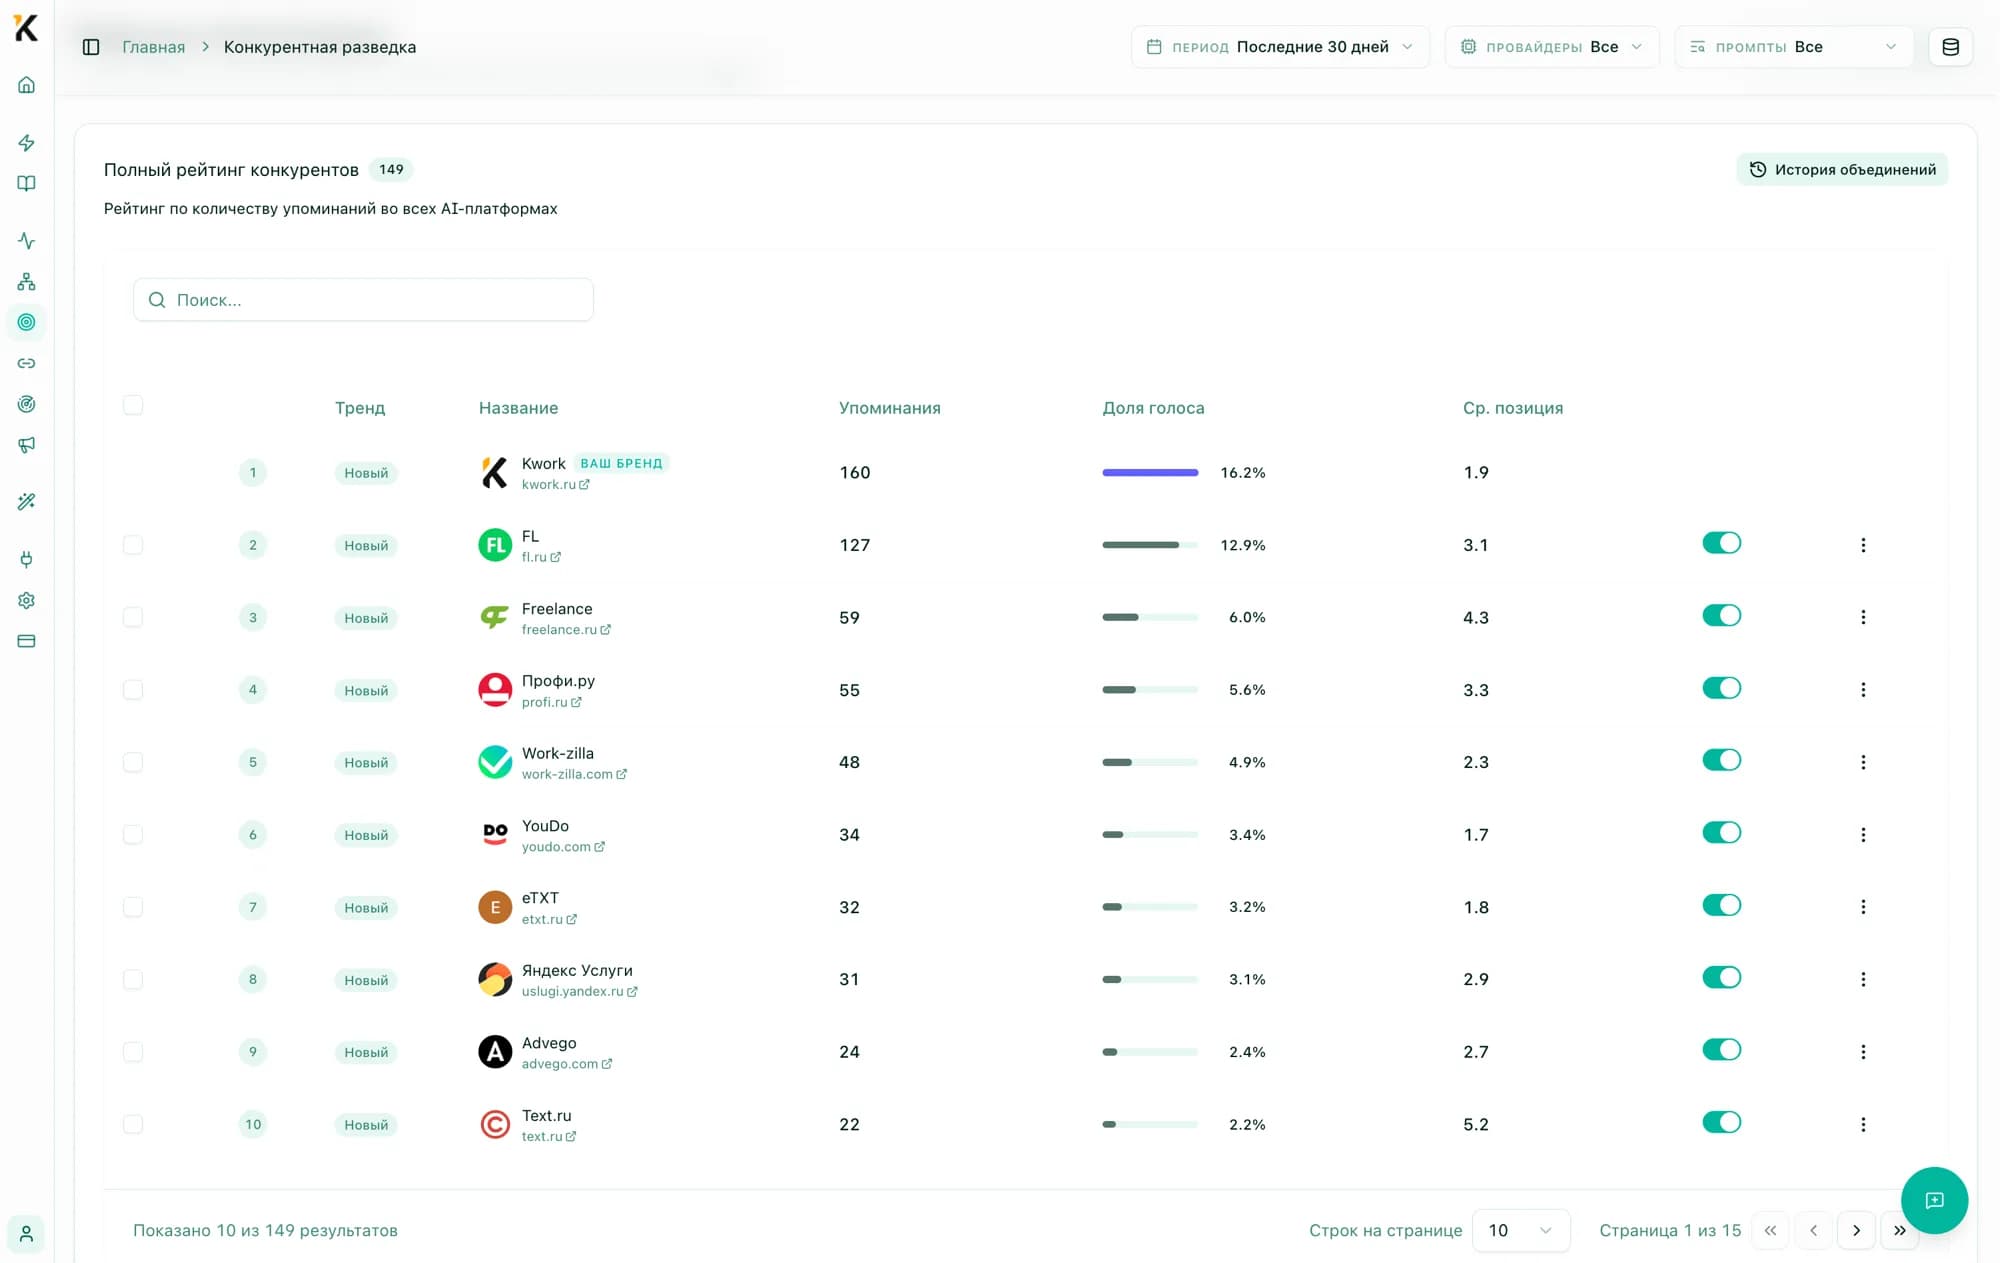Go to the next page arrow
The width and height of the screenshot is (2000, 1263).
point(1856,1230)
